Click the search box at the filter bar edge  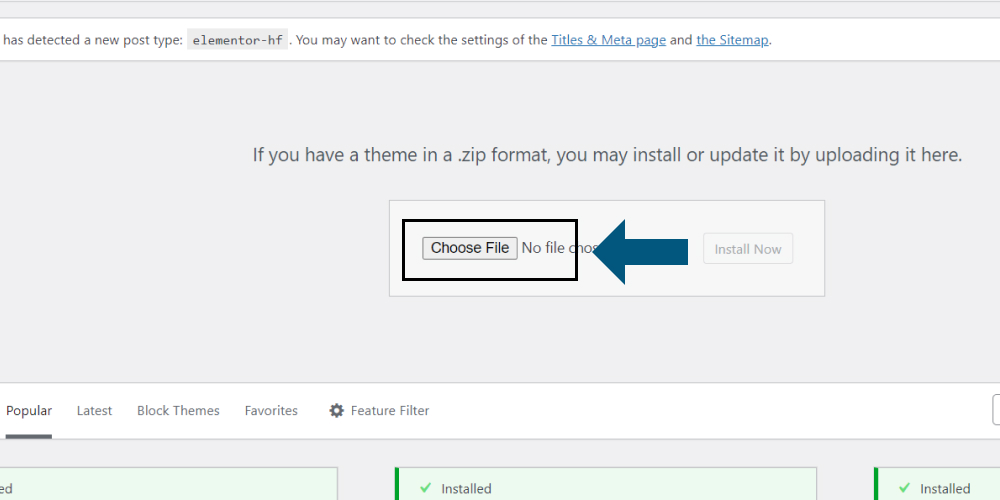pos(996,410)
